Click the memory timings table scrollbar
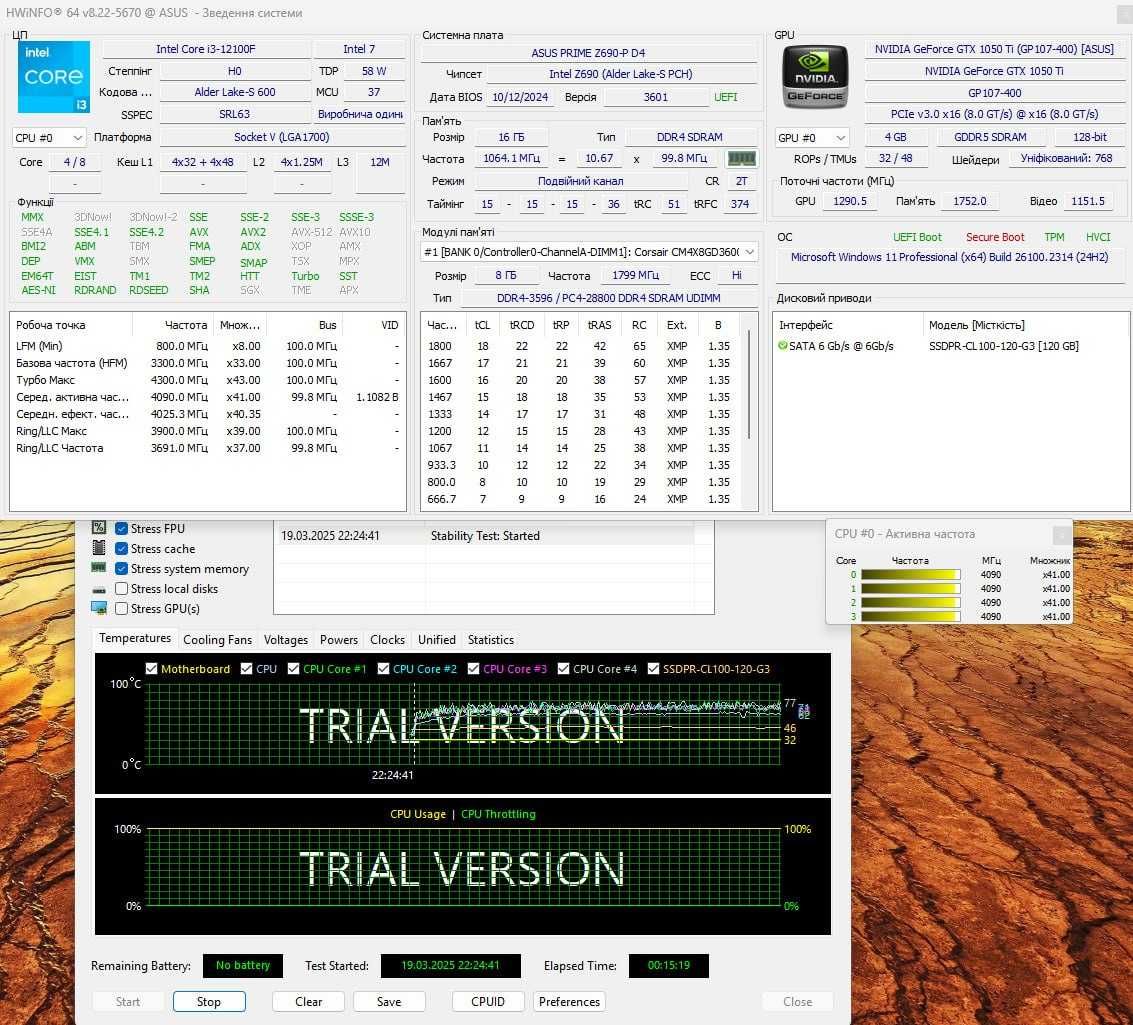The width and height of the screenshot is (1133, 1025). (749, 384)
